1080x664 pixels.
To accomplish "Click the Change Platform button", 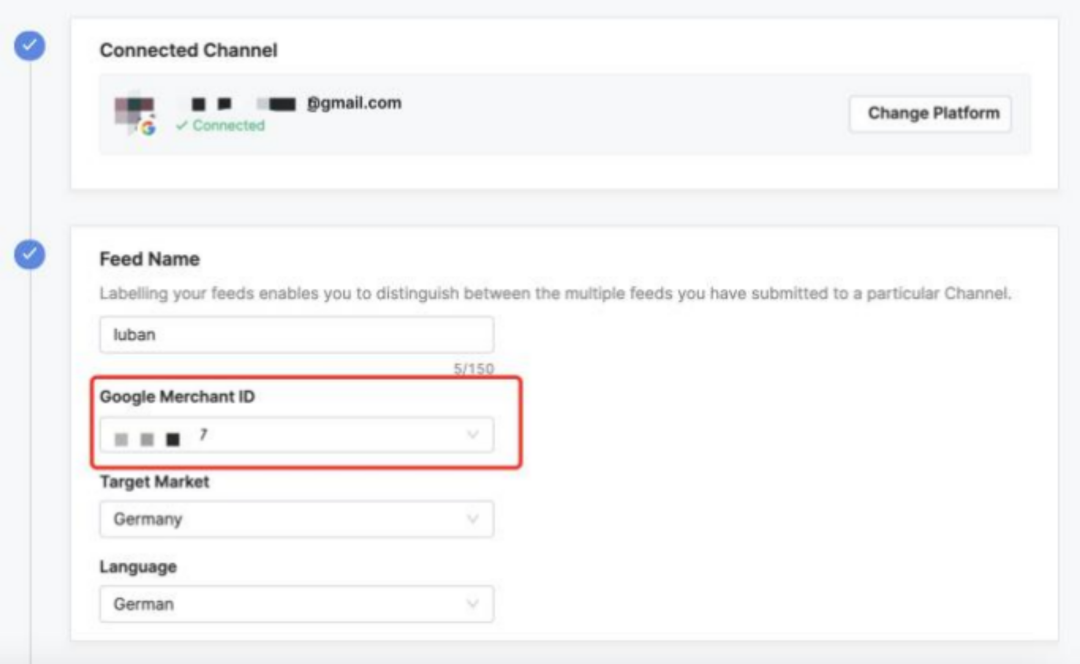I will click(930, 114).
